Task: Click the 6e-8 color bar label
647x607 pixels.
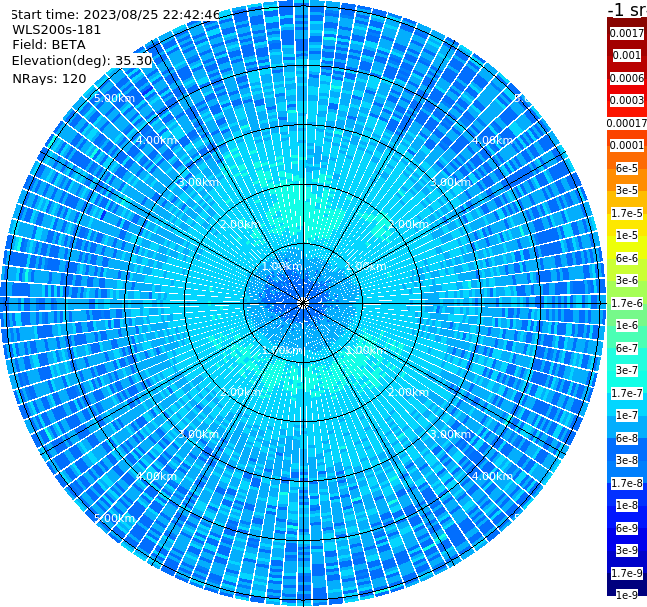Action: [x=627, y=438]
